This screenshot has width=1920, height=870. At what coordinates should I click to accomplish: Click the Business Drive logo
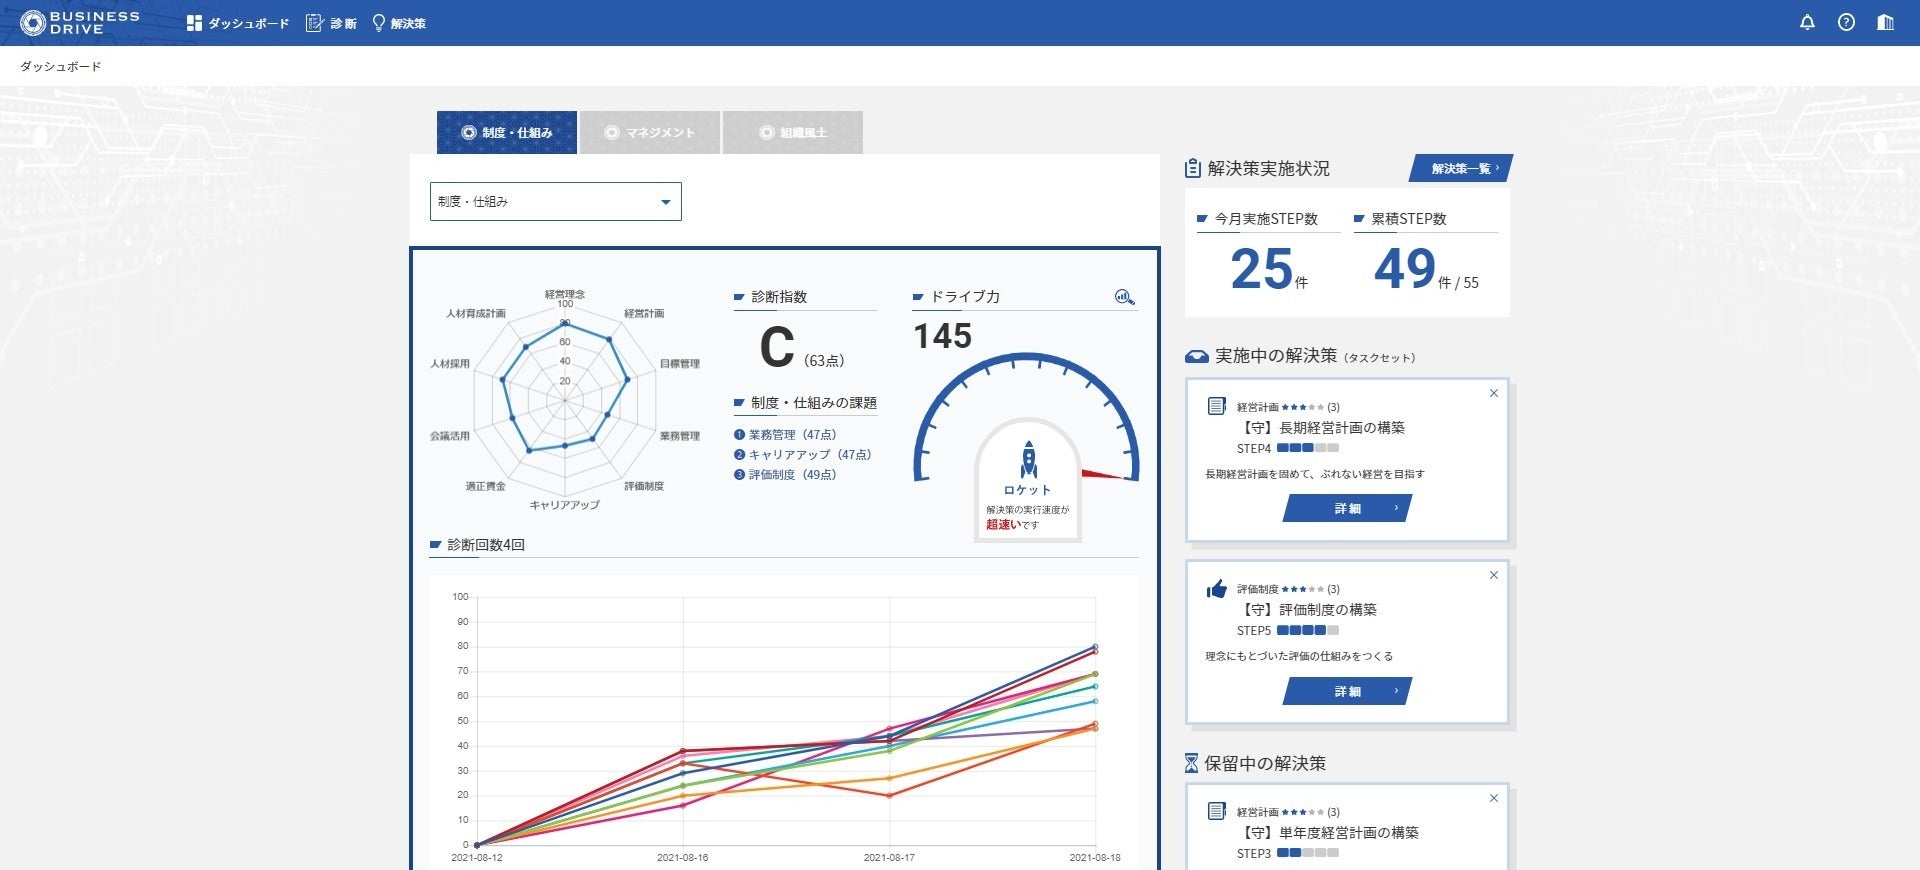pos(80,22)
